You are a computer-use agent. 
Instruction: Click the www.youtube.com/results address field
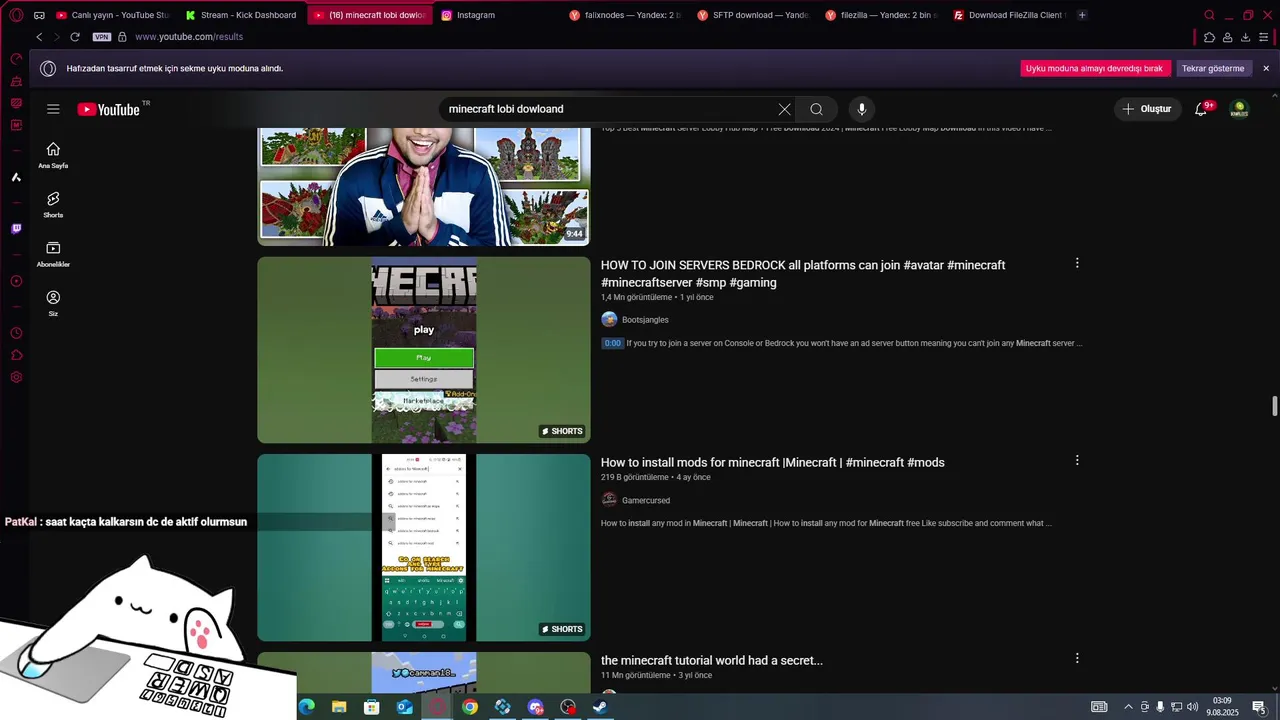pyautogui.click(x=189, y=37)
